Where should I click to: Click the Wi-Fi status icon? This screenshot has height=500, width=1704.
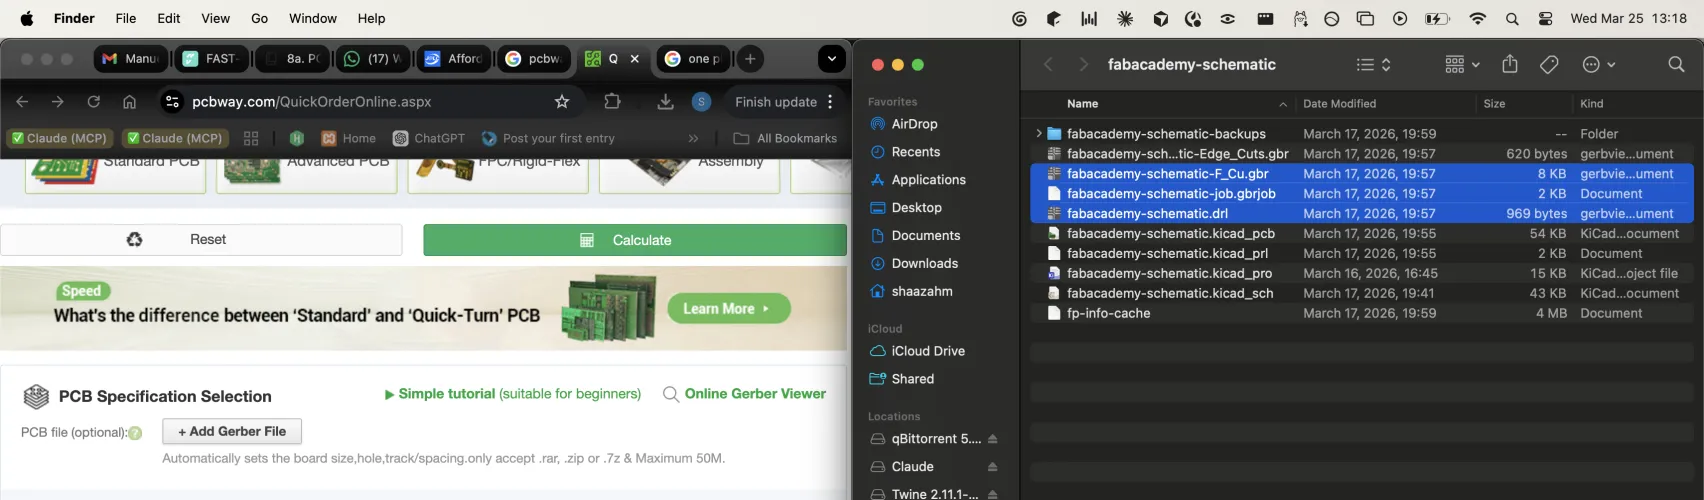[1477, 18]
